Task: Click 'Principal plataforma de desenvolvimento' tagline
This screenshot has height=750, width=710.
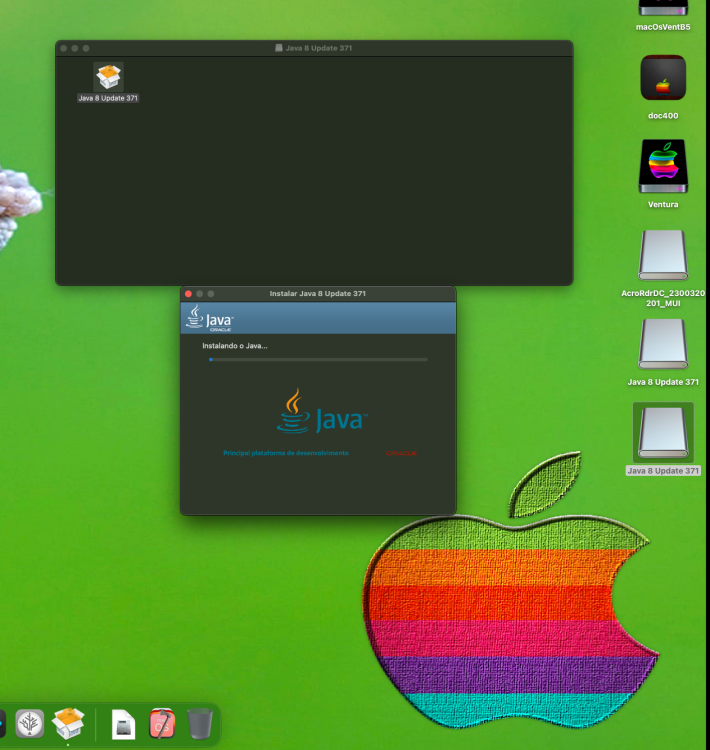Action: tap(286, 453)
